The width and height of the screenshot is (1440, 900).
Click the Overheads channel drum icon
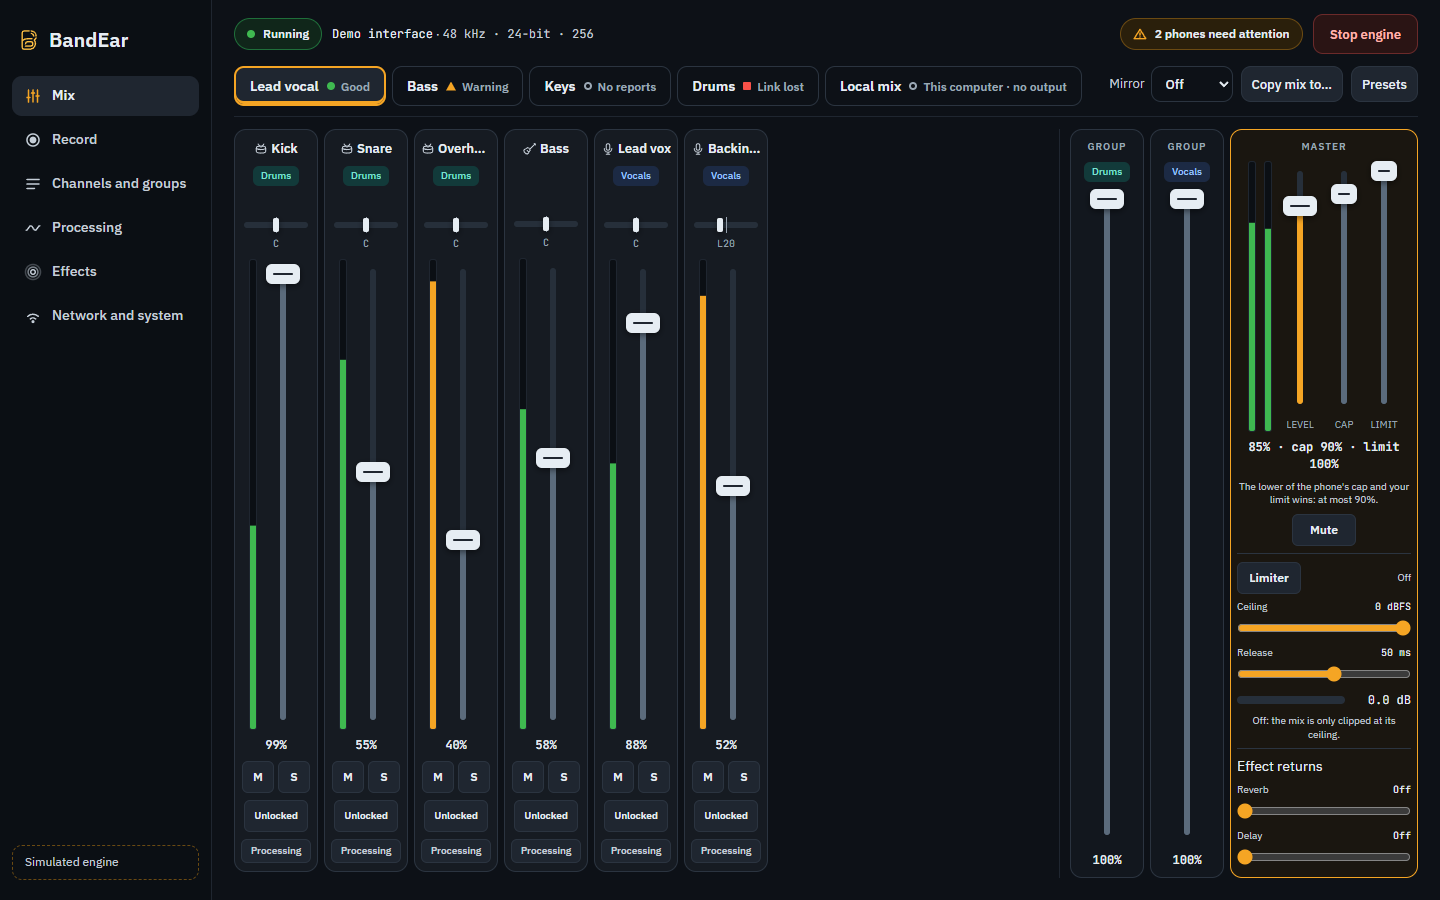(x=428, y=149)
